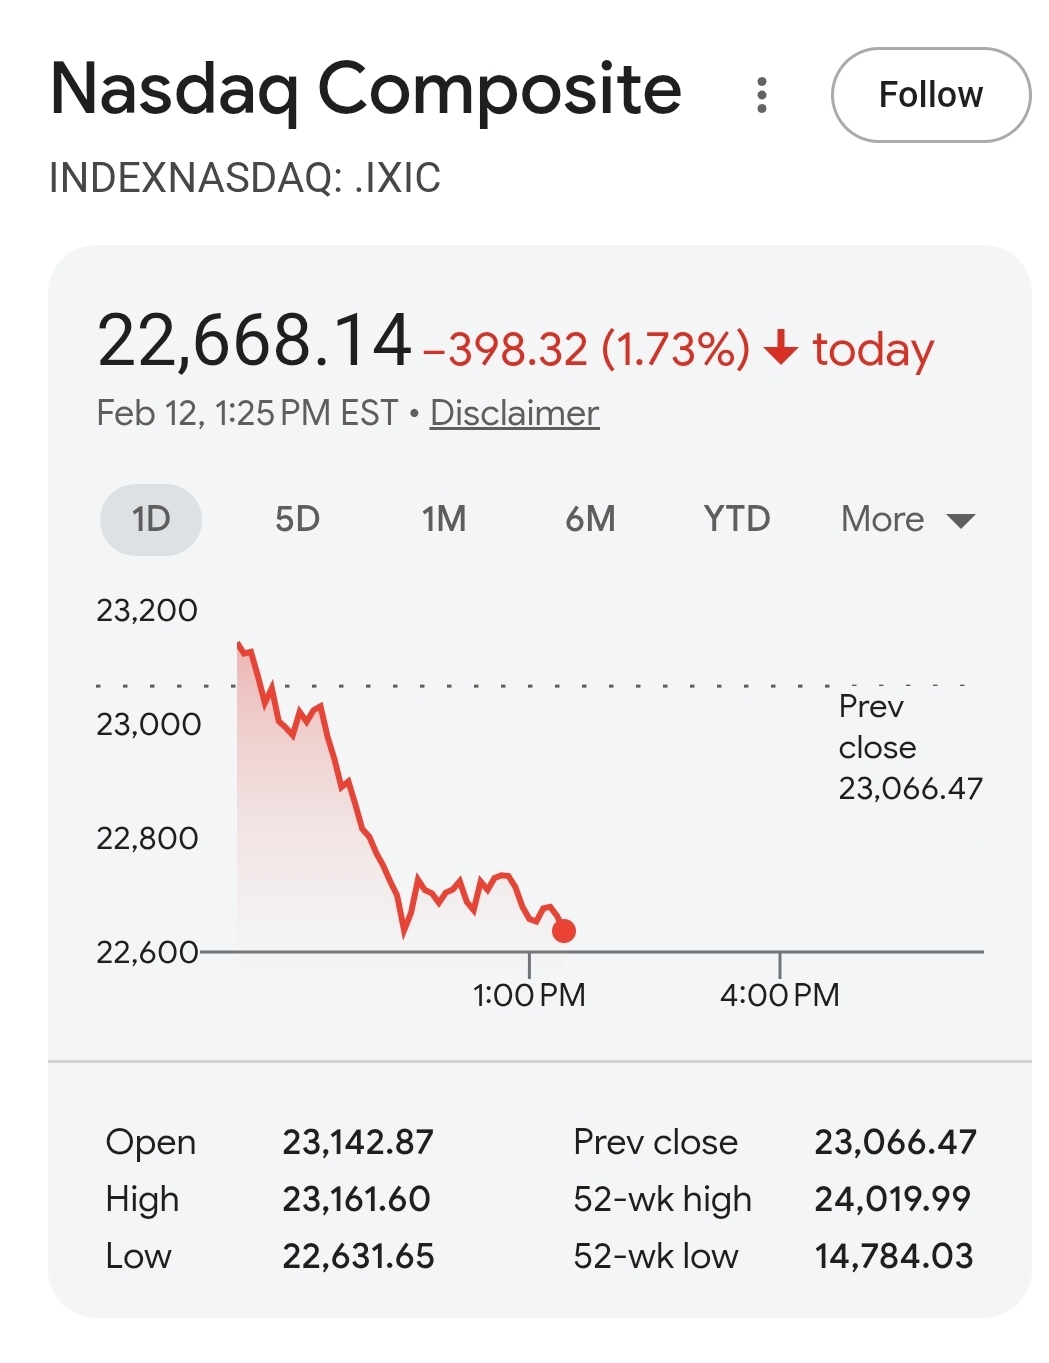Click the 52-wk high value 24,019.99
The height and width of the screenshot is (1363, 1049).
(893, 1199)
